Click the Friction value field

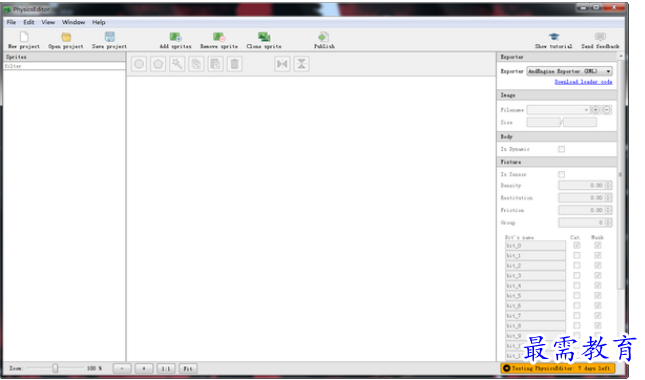(x=581, y=210)
